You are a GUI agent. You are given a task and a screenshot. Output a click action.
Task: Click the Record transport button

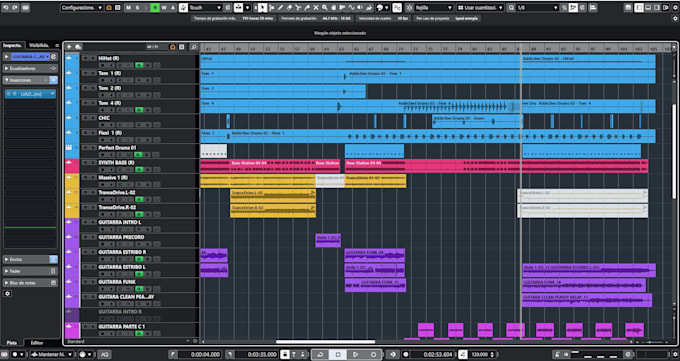(373, 354)
